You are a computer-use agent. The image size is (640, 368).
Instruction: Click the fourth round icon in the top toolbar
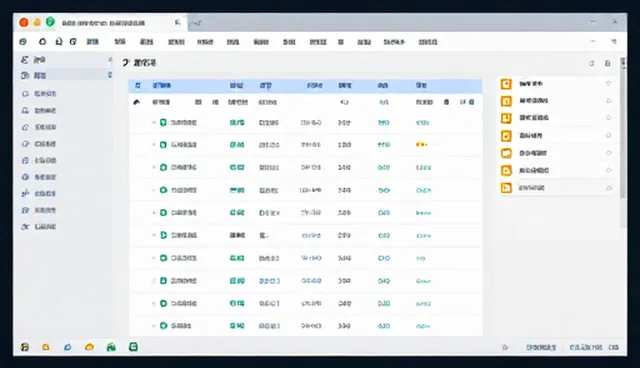pos(73,42)
